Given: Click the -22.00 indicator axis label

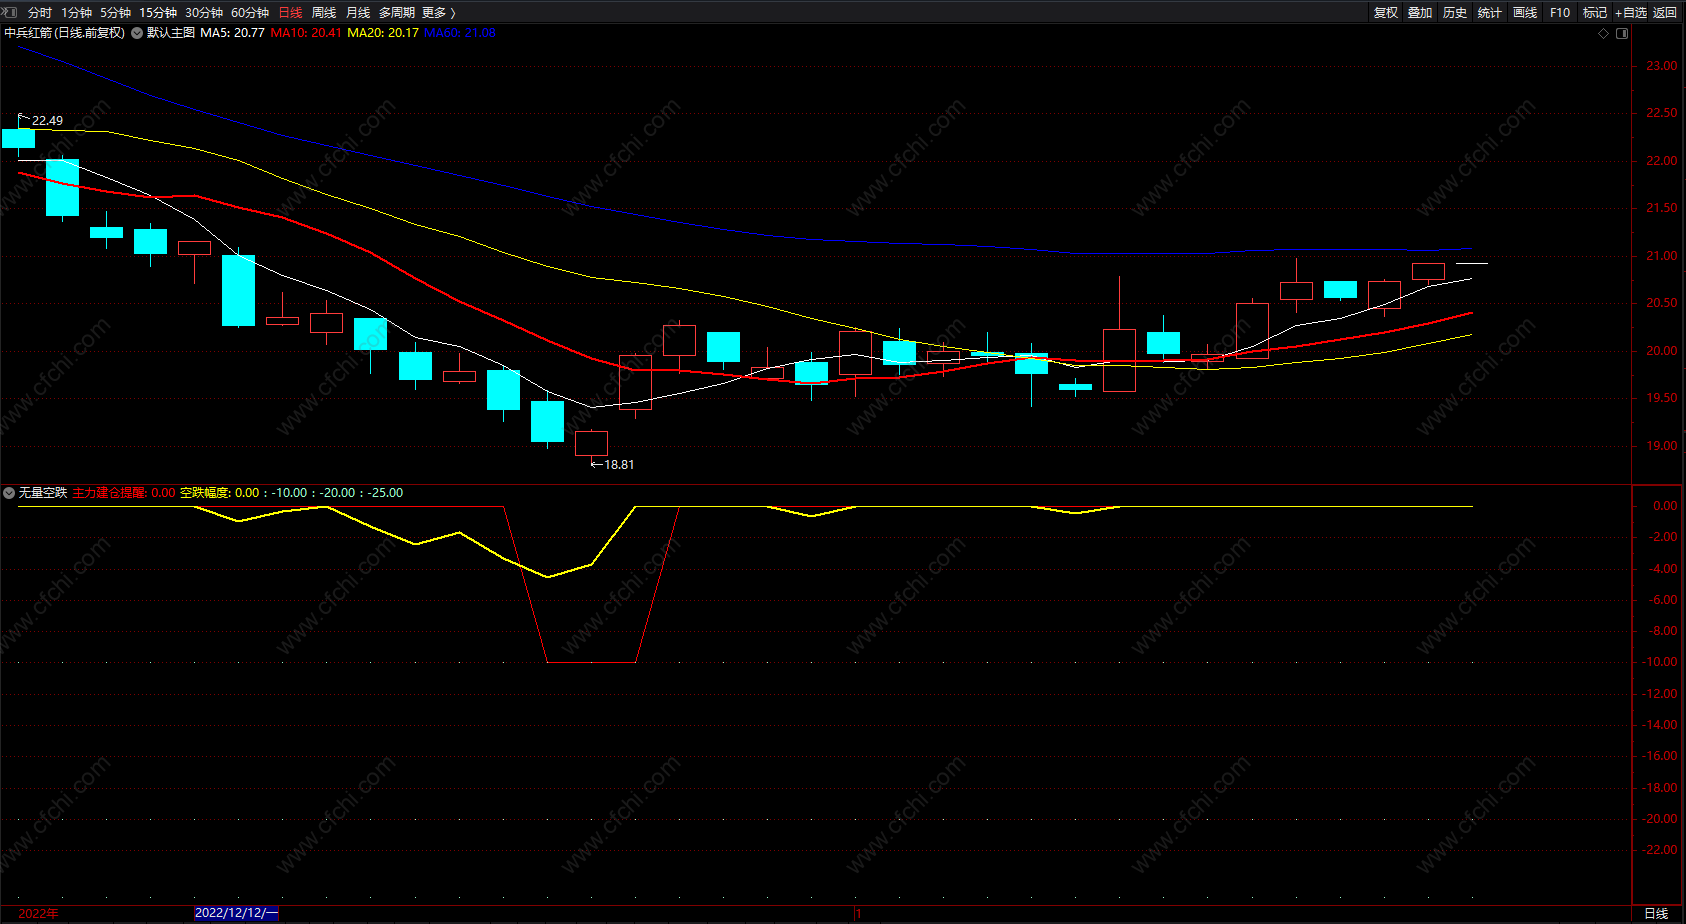Looking at the screenshot, I should pos(1662,850).
